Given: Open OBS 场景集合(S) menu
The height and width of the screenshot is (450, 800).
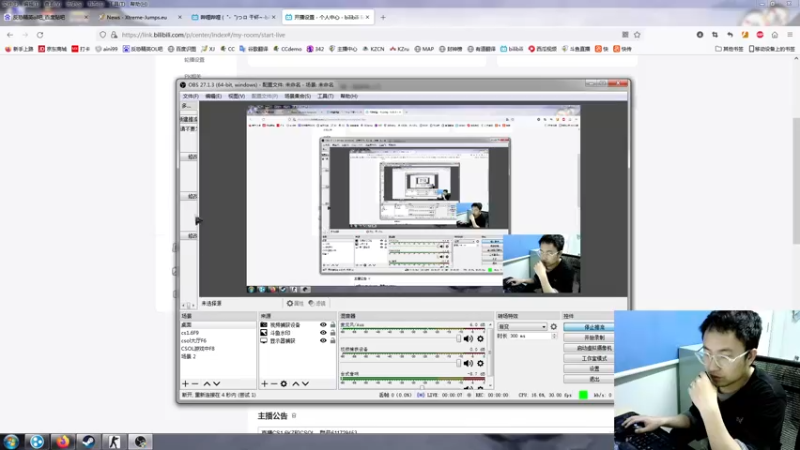Looking at the screenshot, I should [x=297, y=96].
